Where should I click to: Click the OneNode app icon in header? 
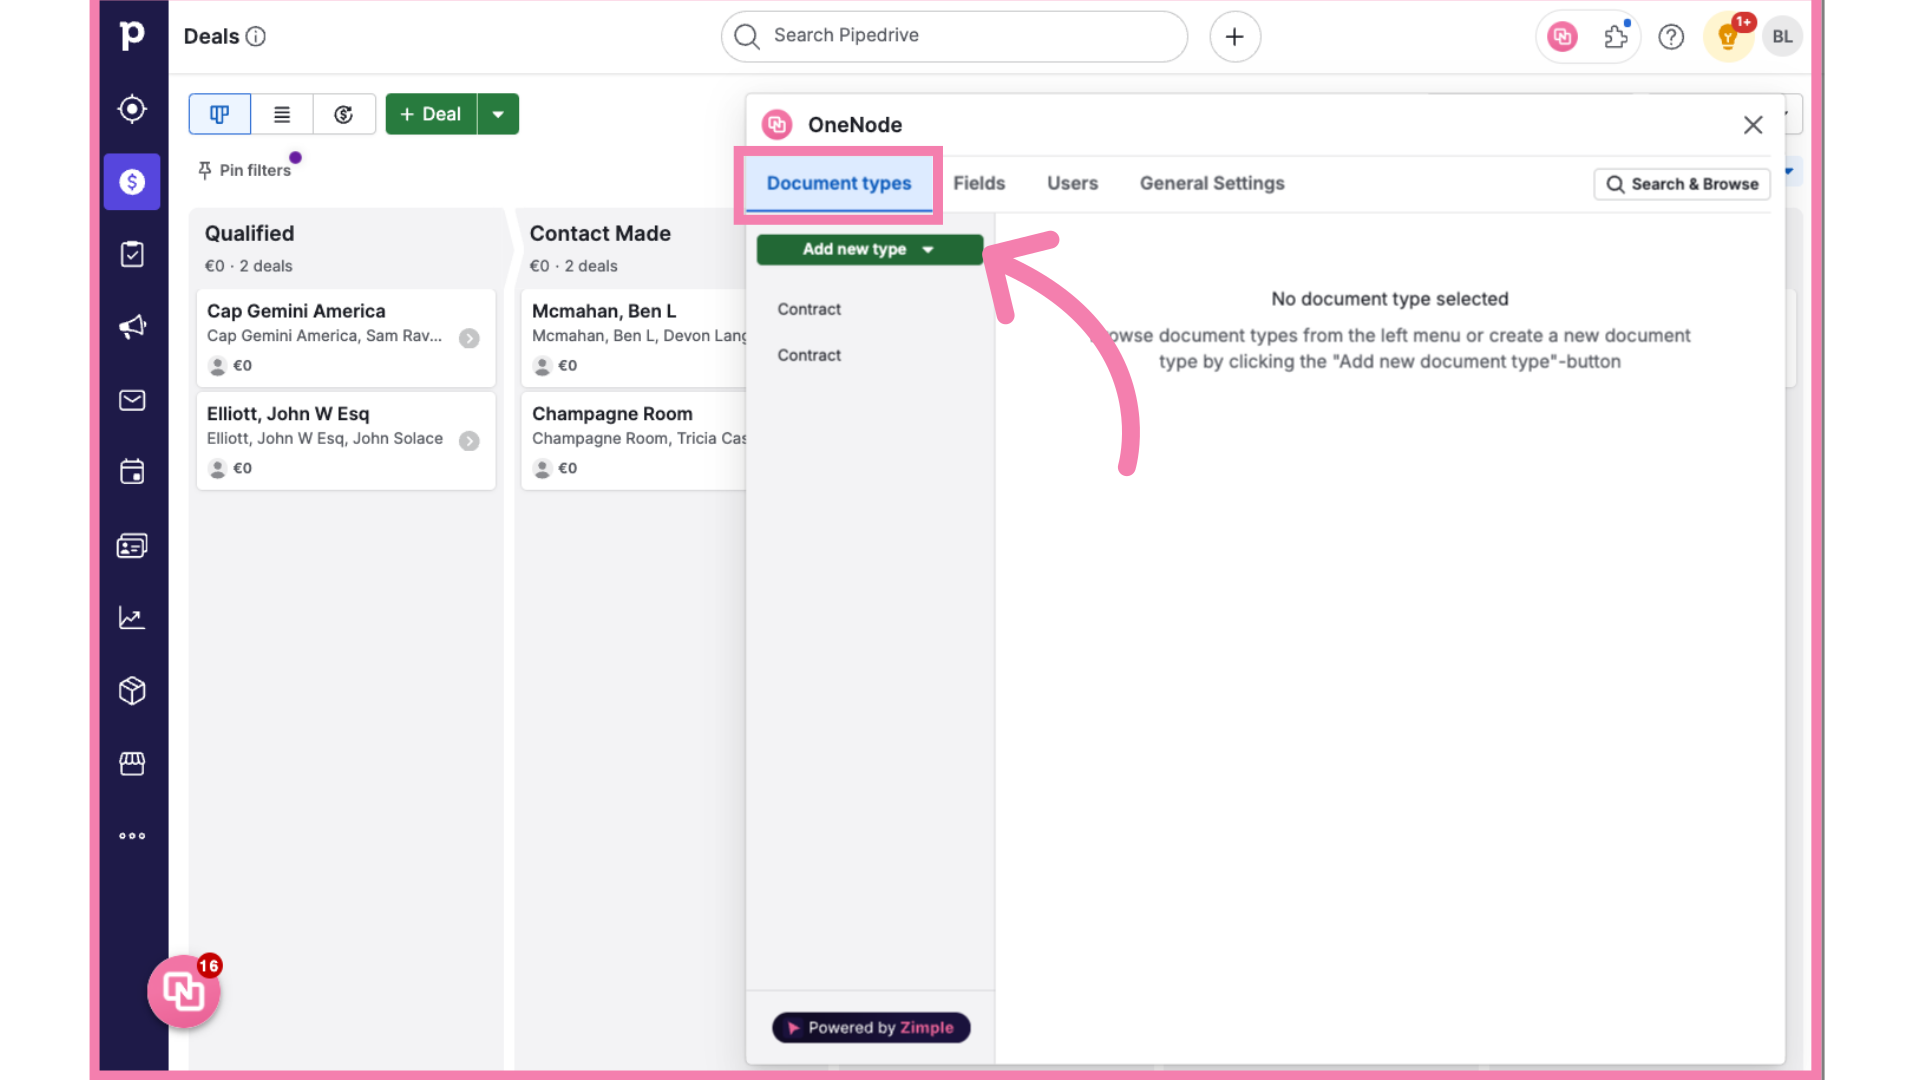click(1561, 36)
